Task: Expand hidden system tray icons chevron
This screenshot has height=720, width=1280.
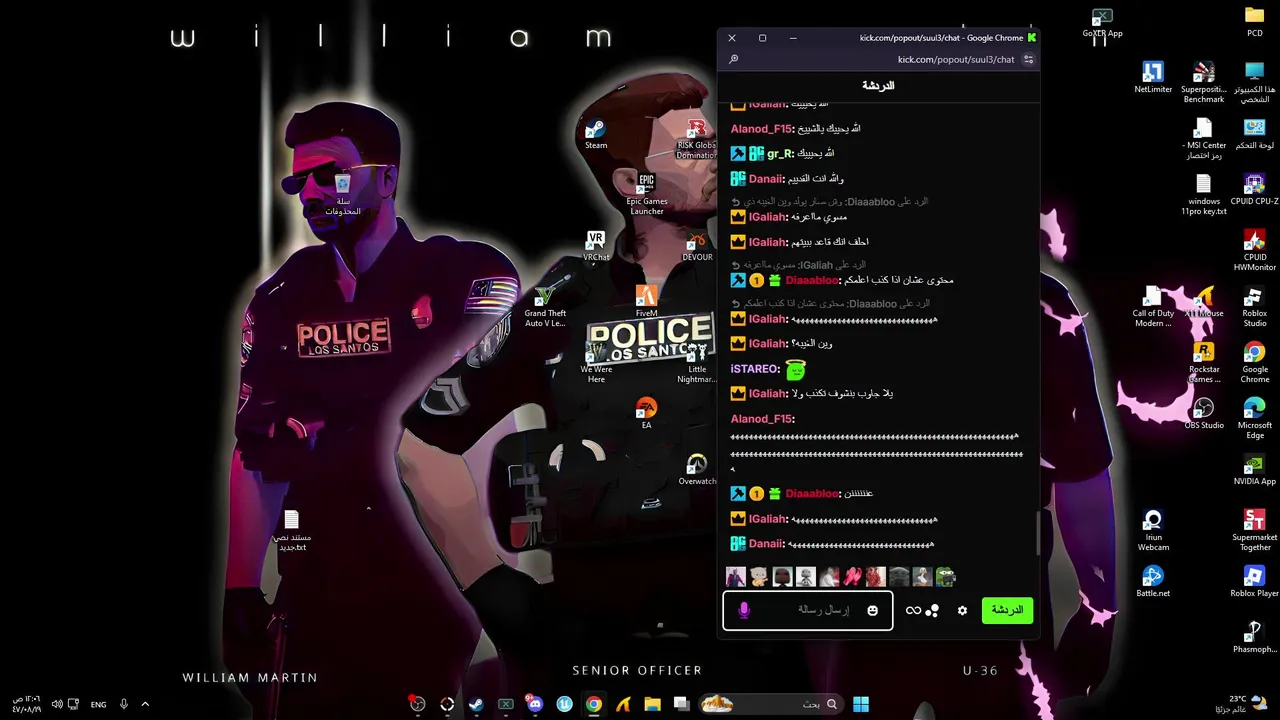Action: 145,704
